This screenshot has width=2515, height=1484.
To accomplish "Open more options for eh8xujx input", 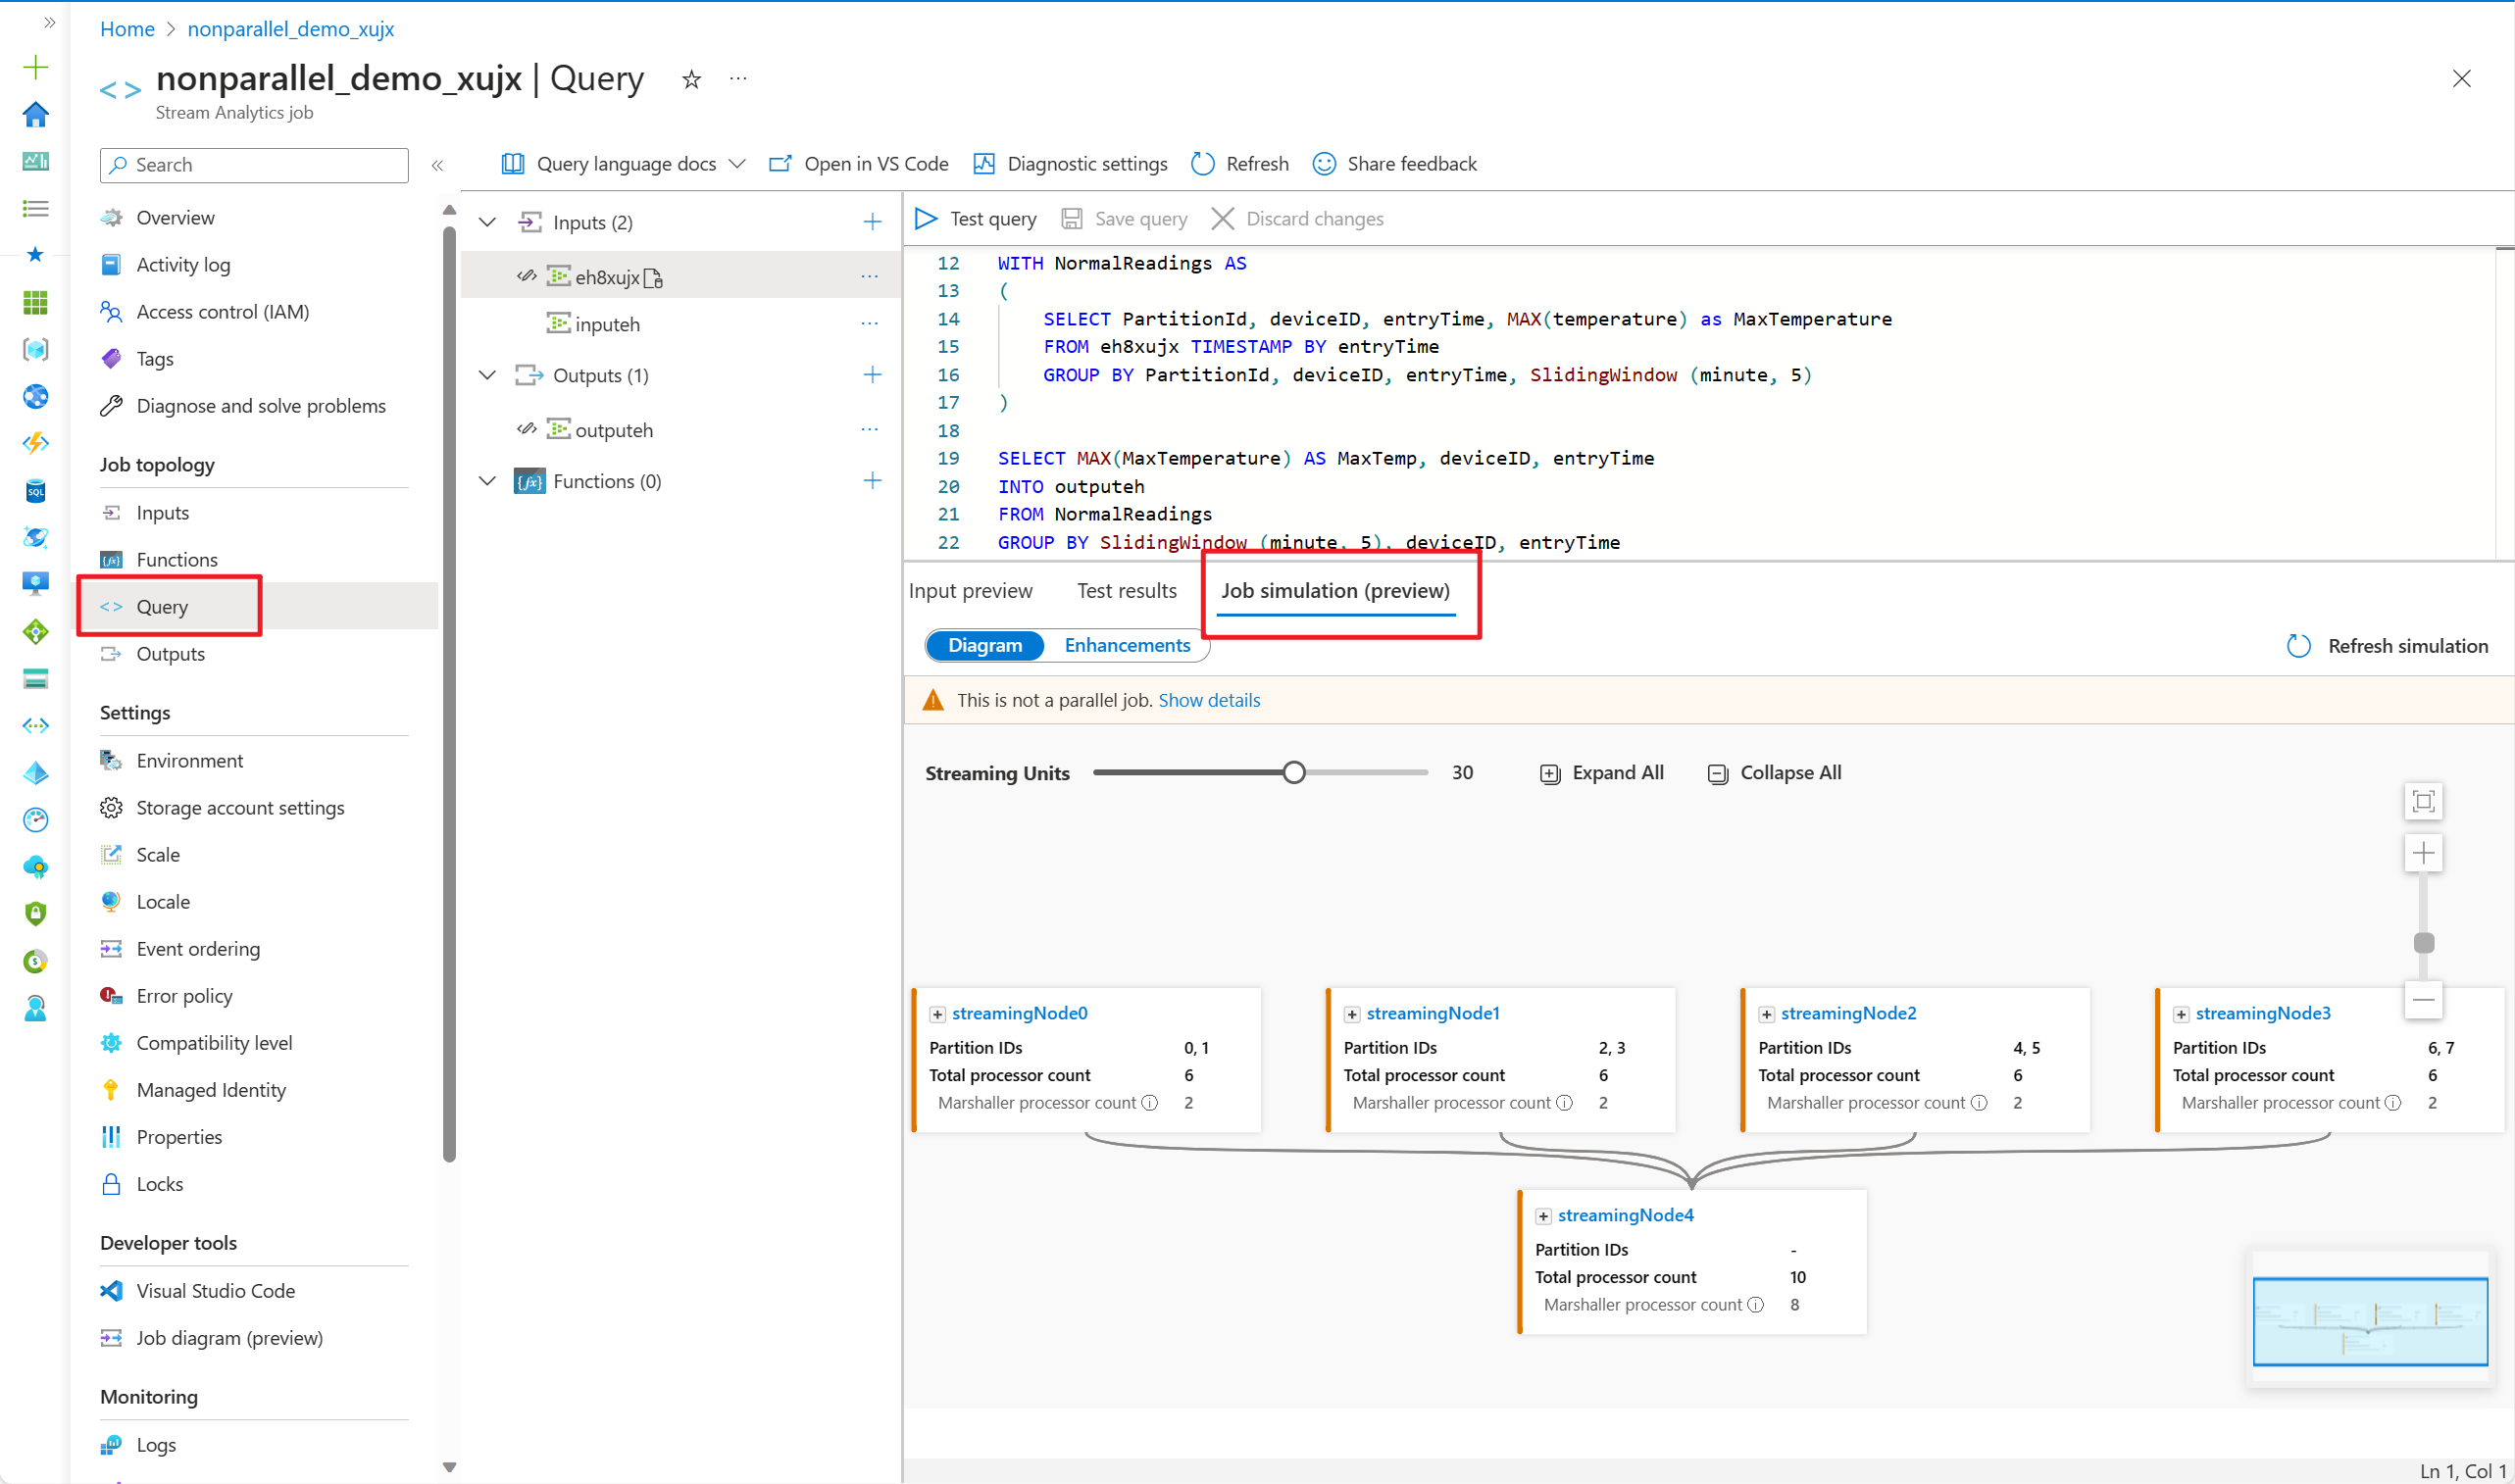I will coord(869,276).
